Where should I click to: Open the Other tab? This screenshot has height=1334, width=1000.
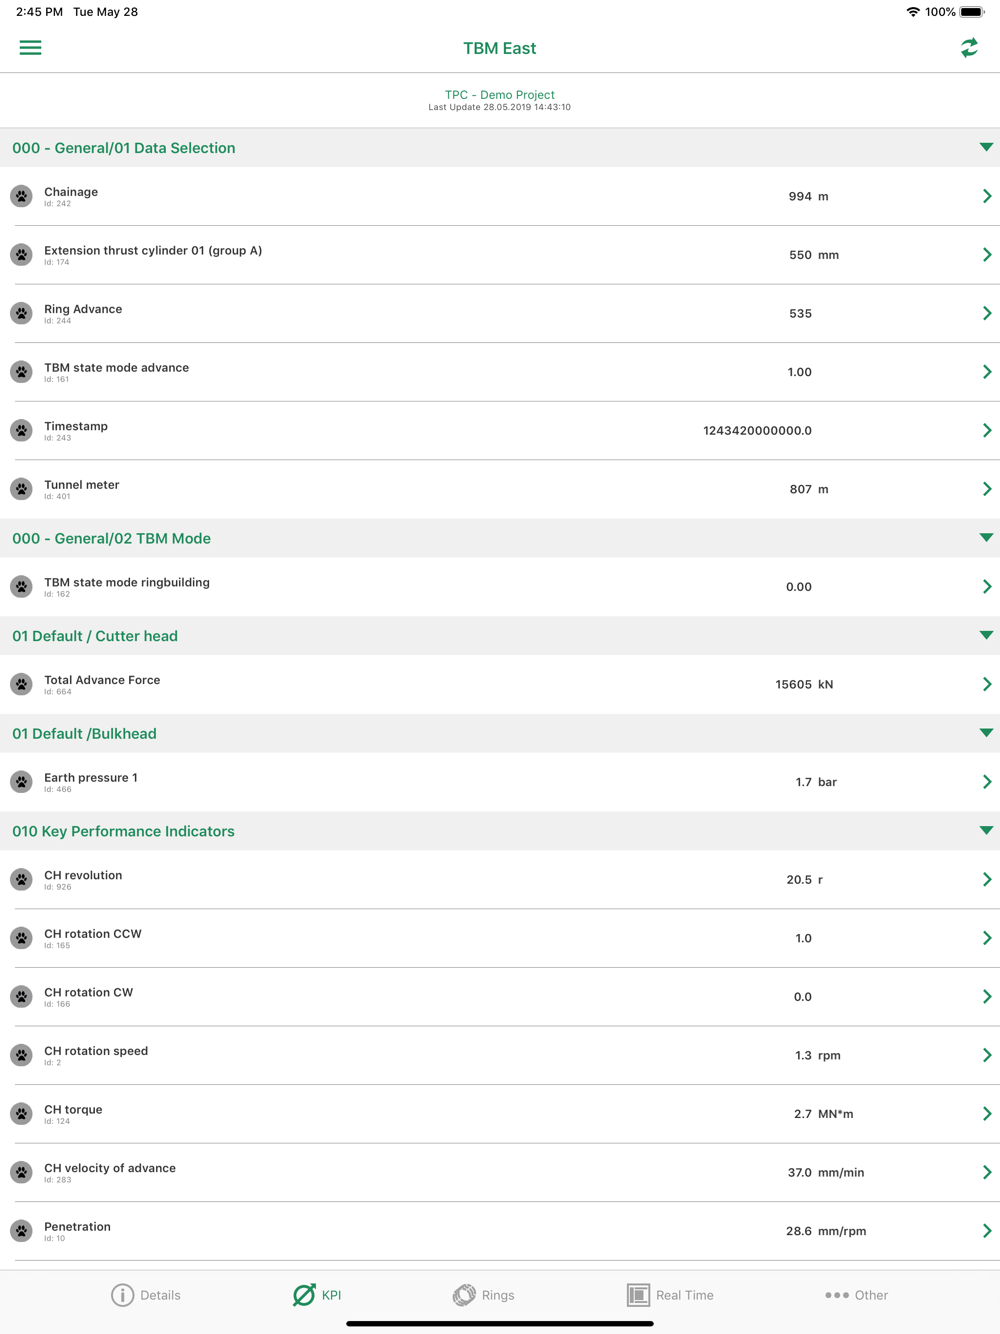[x=856, y=1295]
